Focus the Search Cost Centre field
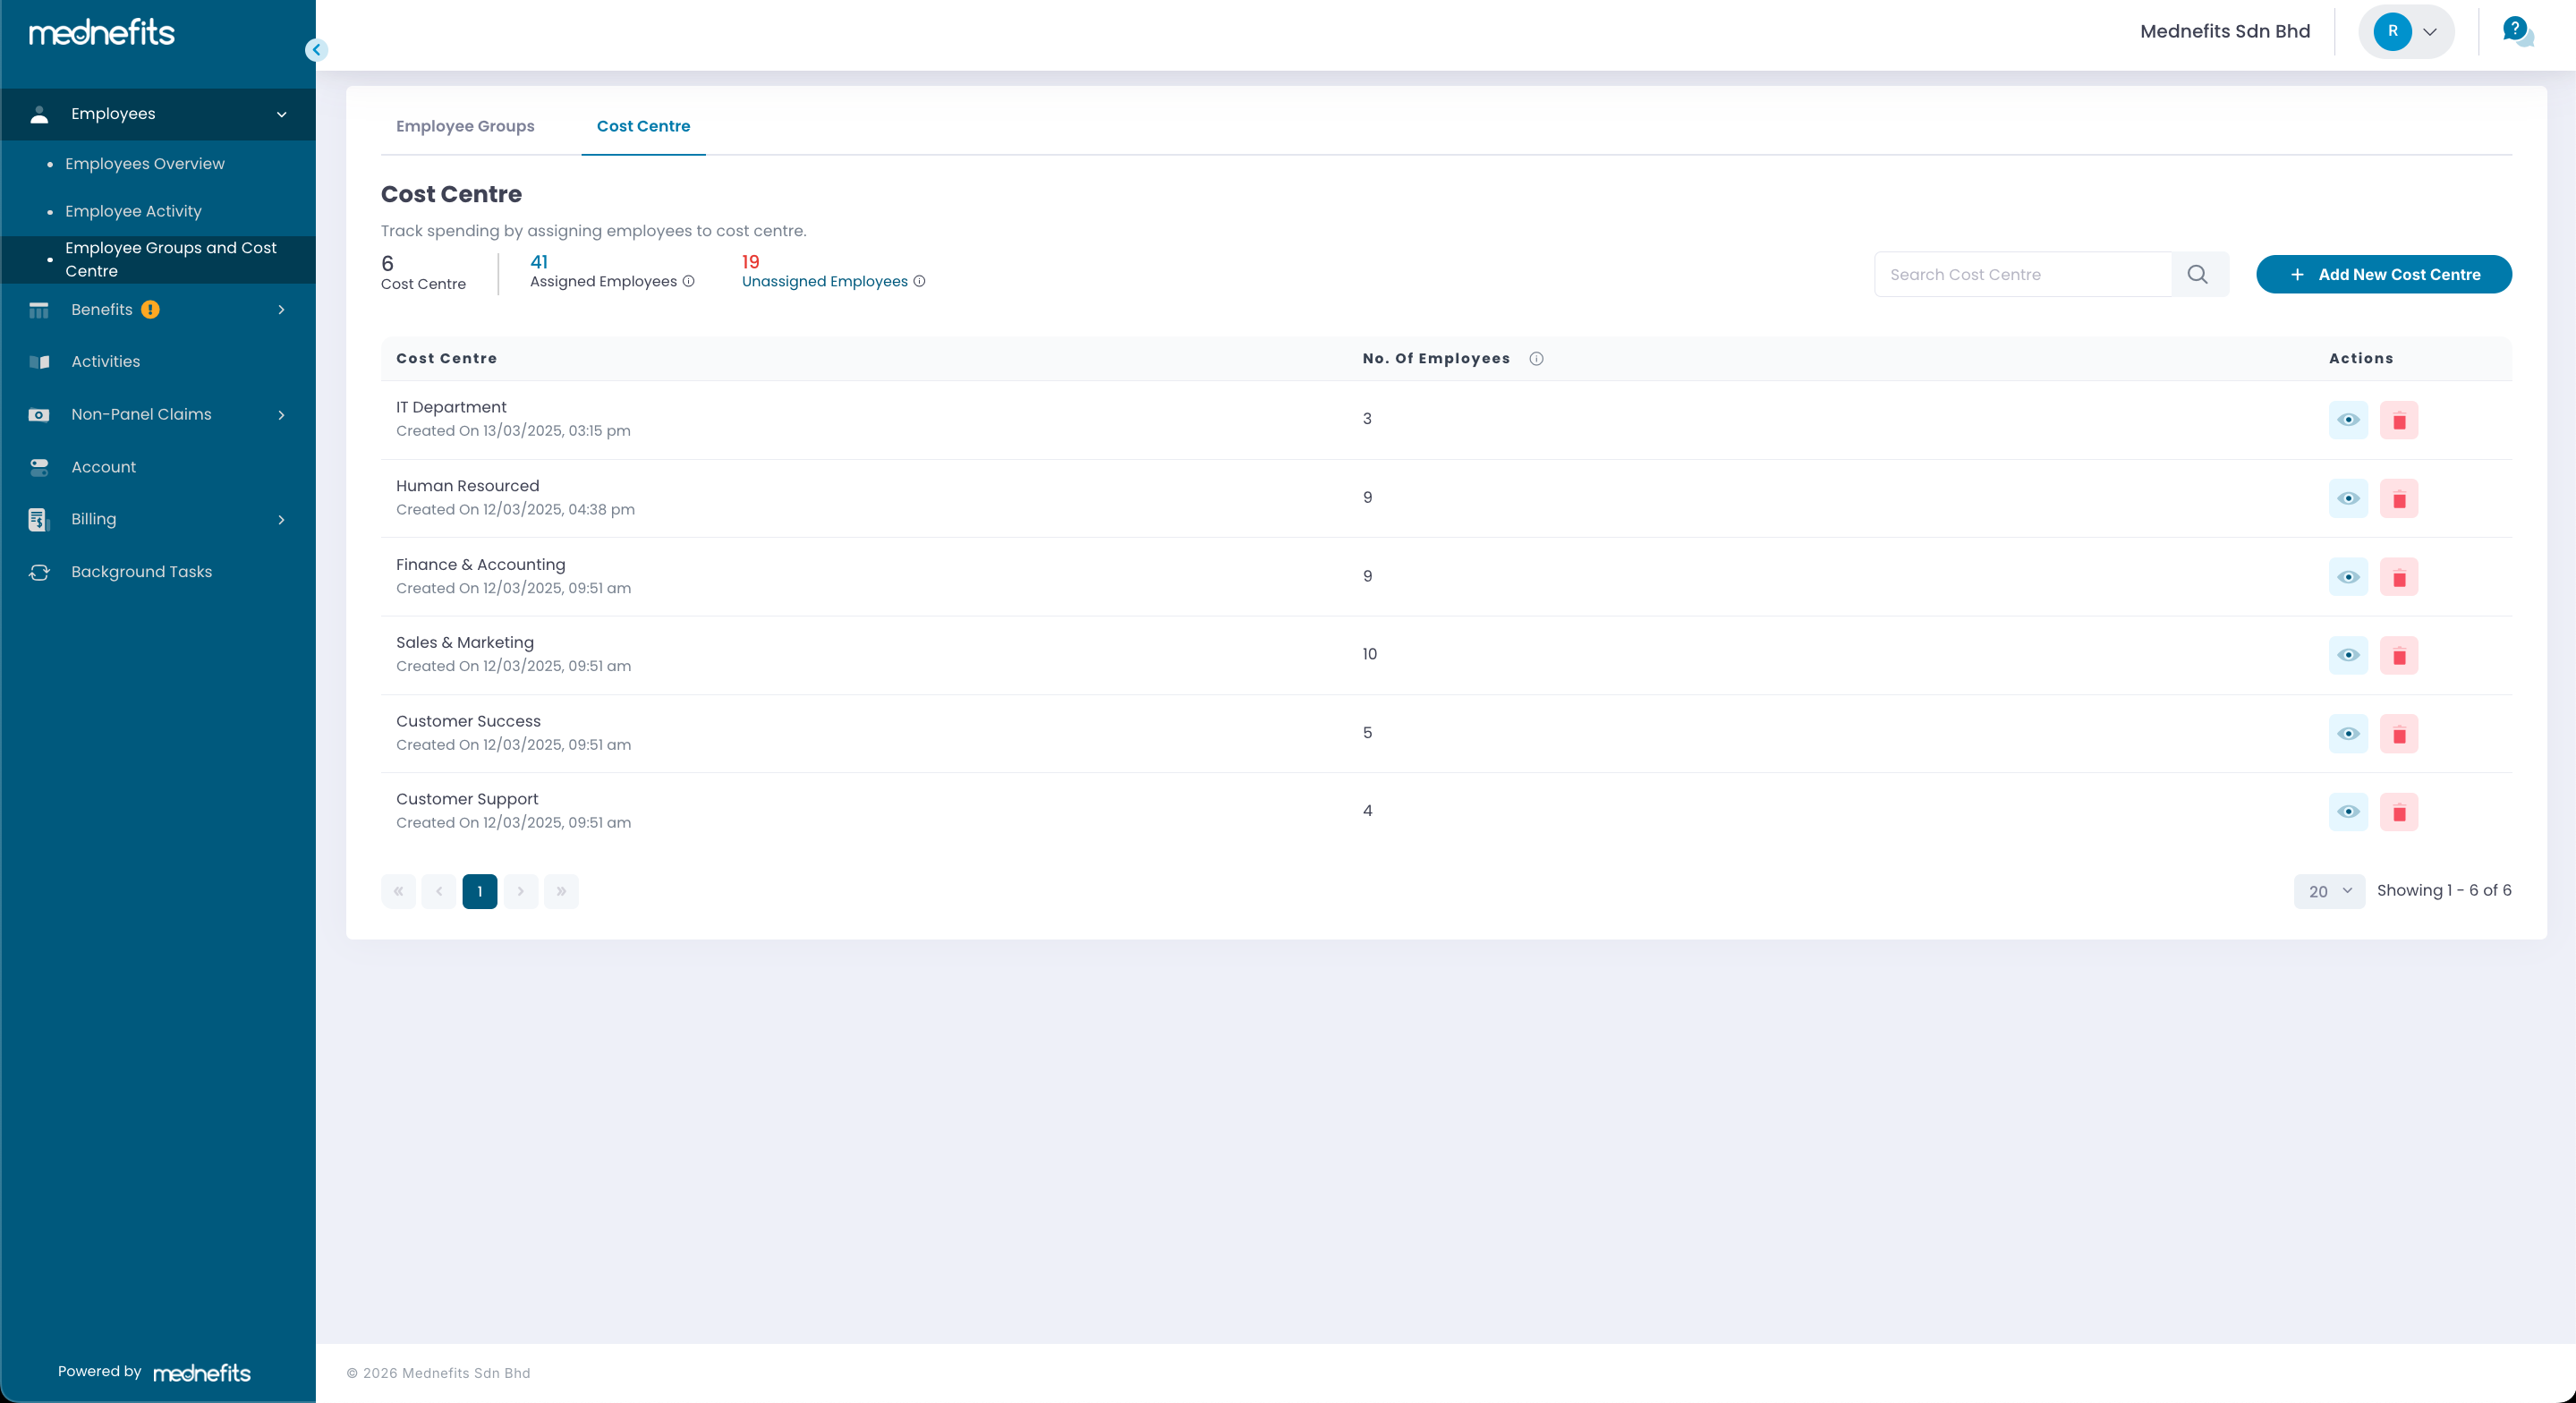 click(x=2022, y=275)
